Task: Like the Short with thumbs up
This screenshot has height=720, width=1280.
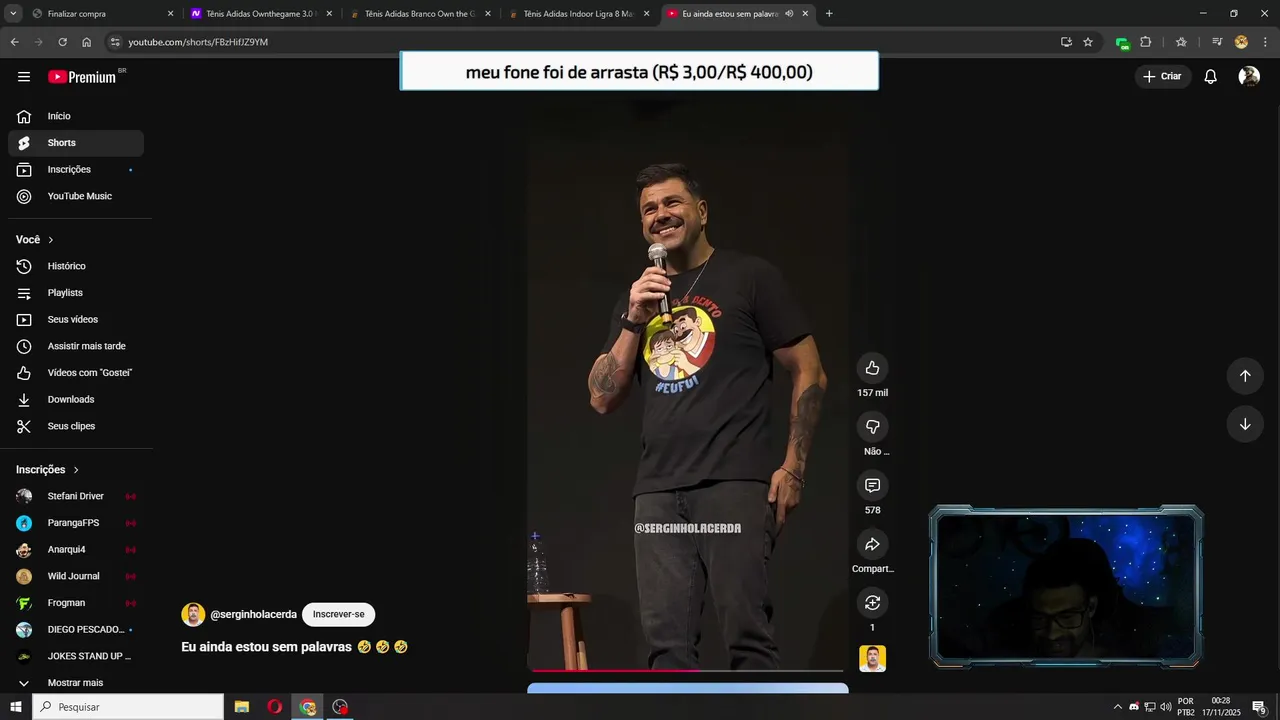Action: [872, 368]
